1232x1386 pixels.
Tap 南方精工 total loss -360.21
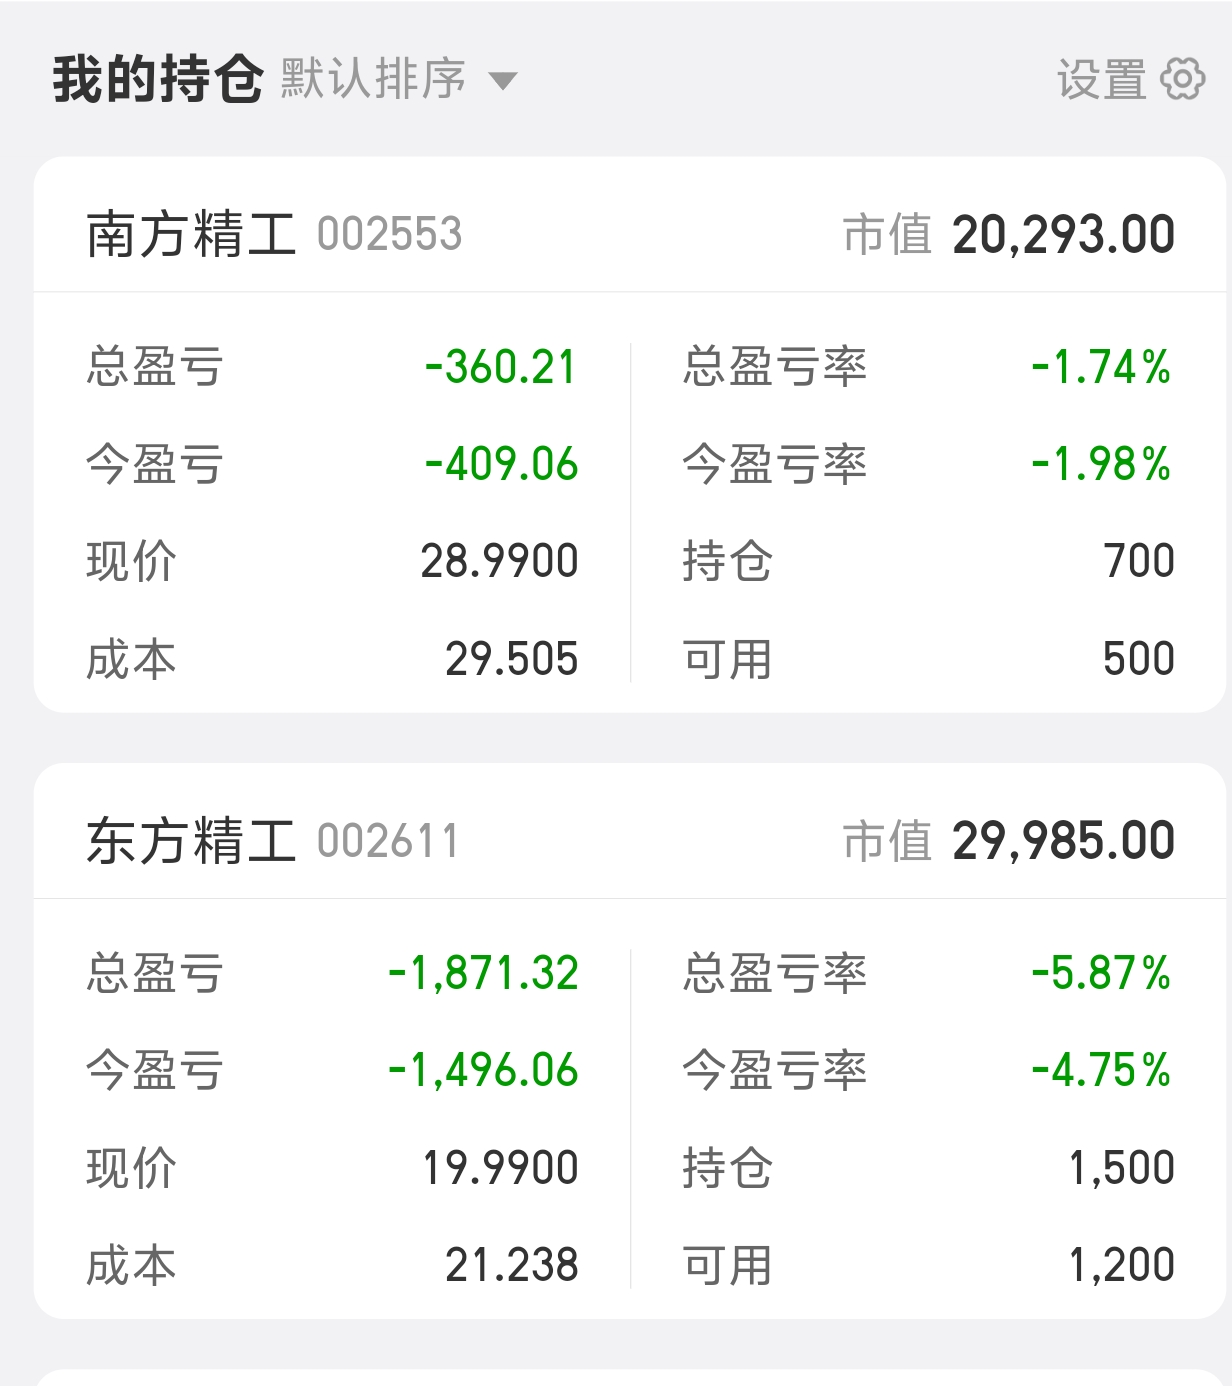502,367
